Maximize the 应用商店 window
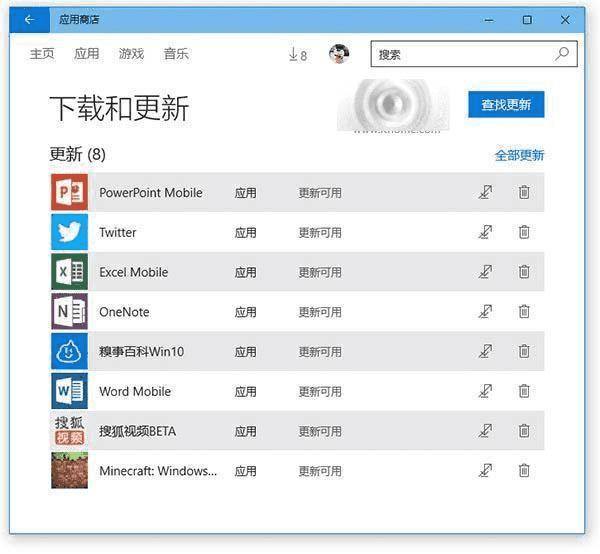 click(527, 20)
